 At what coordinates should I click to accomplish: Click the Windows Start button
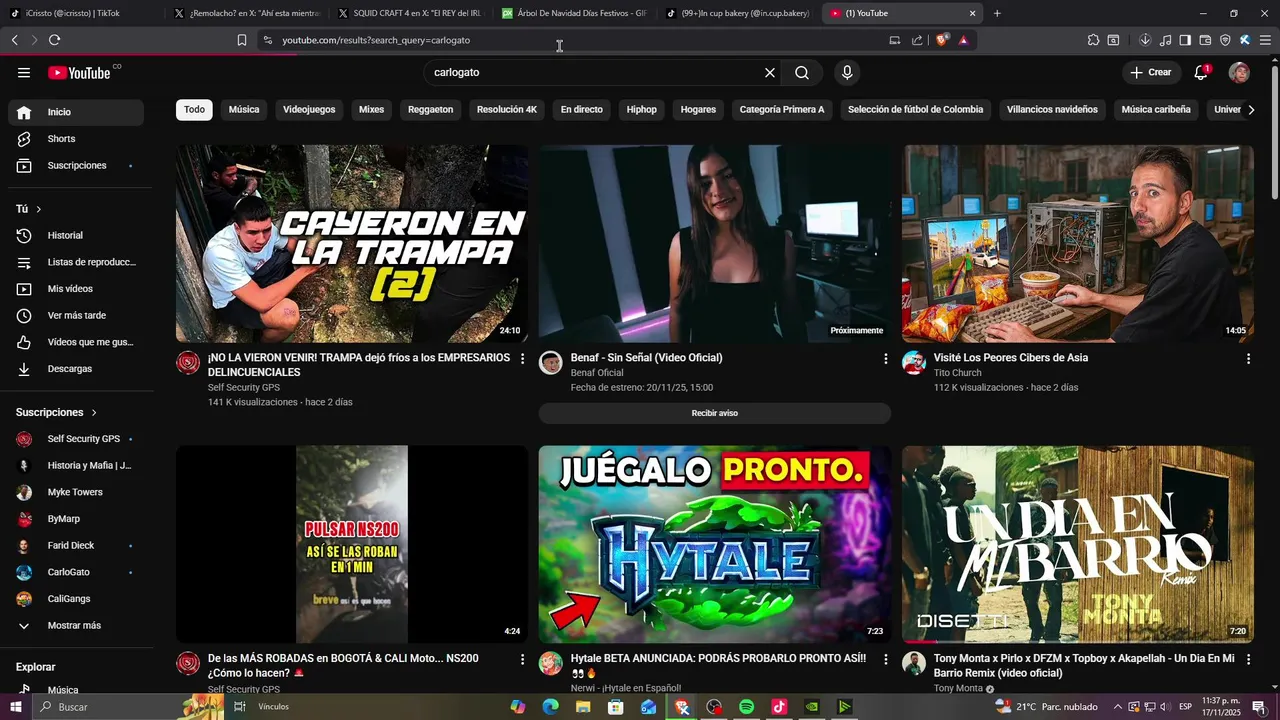pos(16,707)
